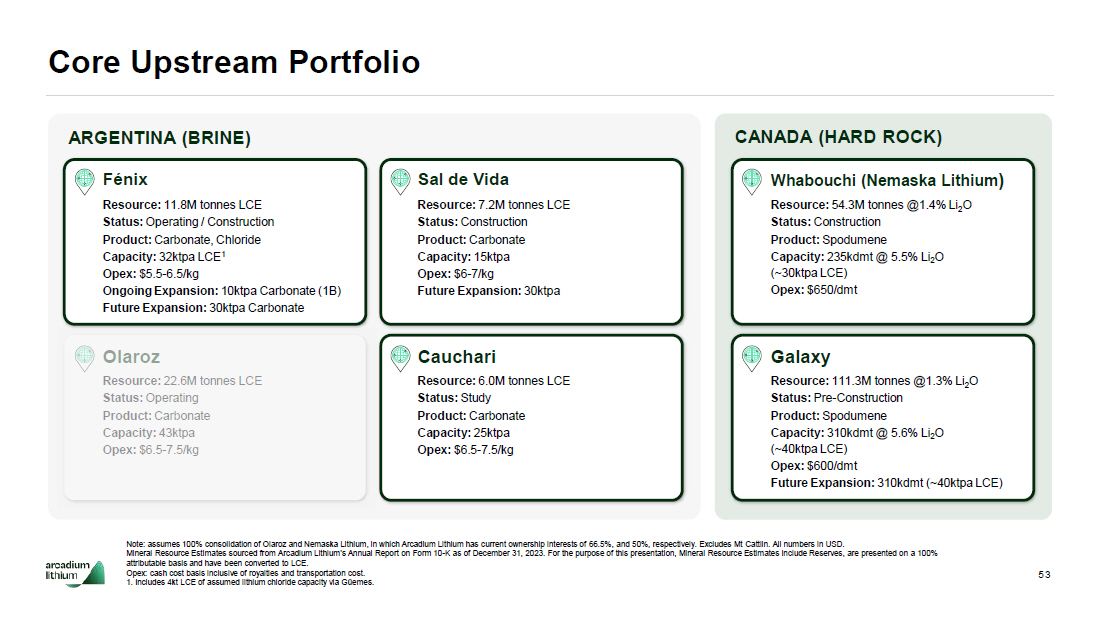Click the Olaroz location pin icon
The image size is (1097, 617).
click(85, 358)
